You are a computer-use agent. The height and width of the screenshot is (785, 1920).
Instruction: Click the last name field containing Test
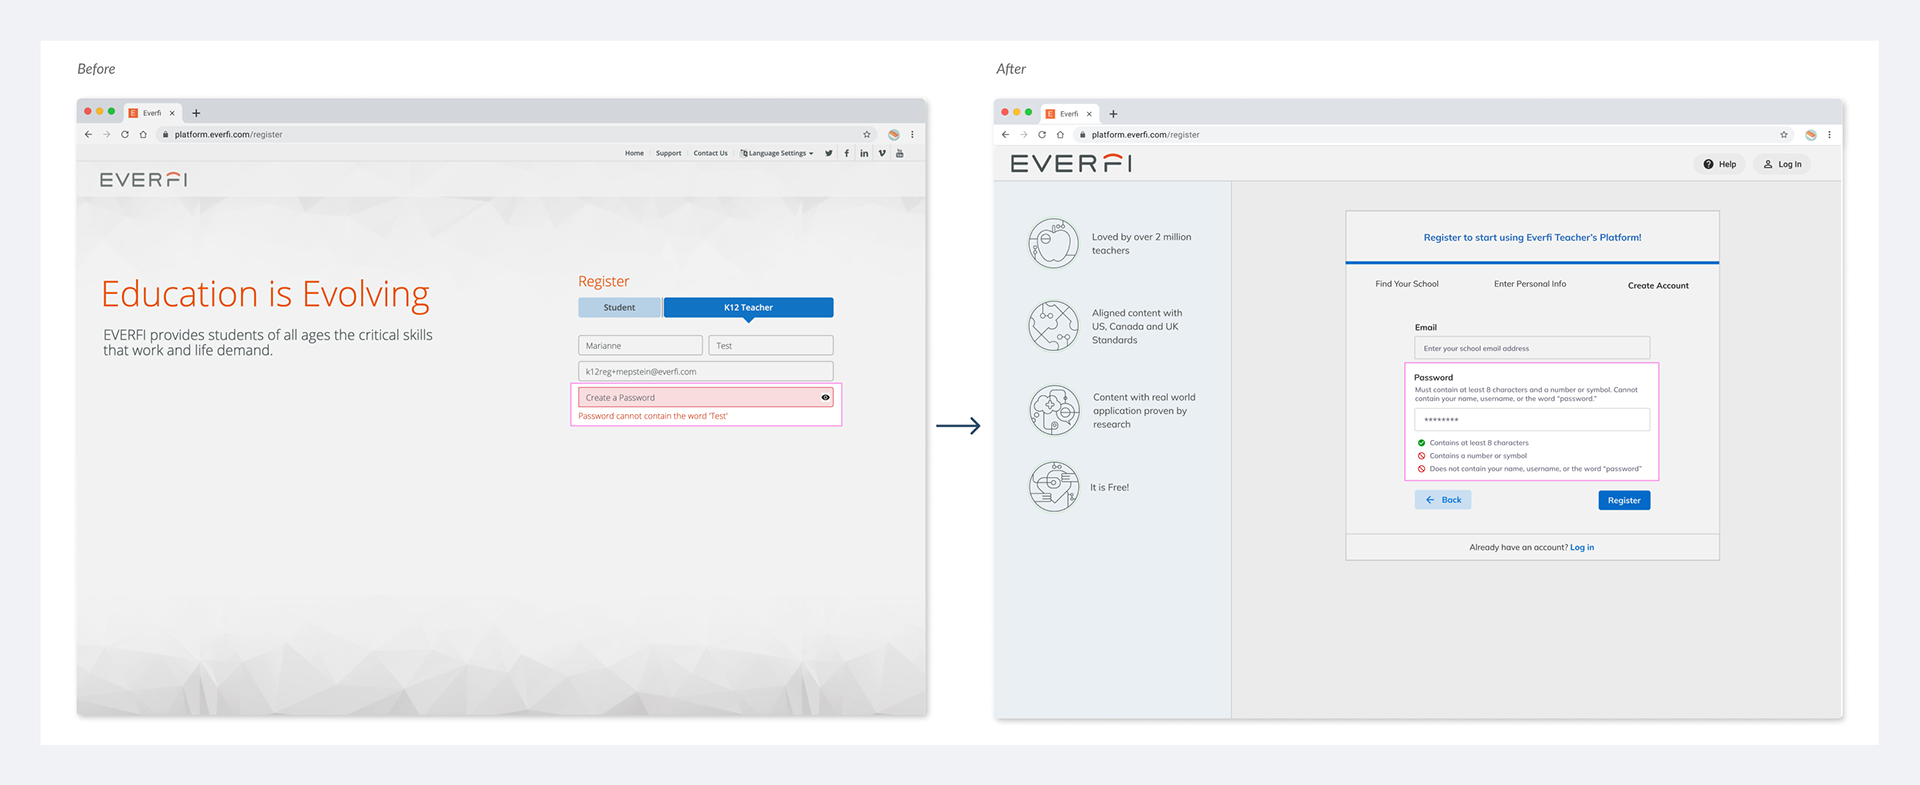coord(771,345)
